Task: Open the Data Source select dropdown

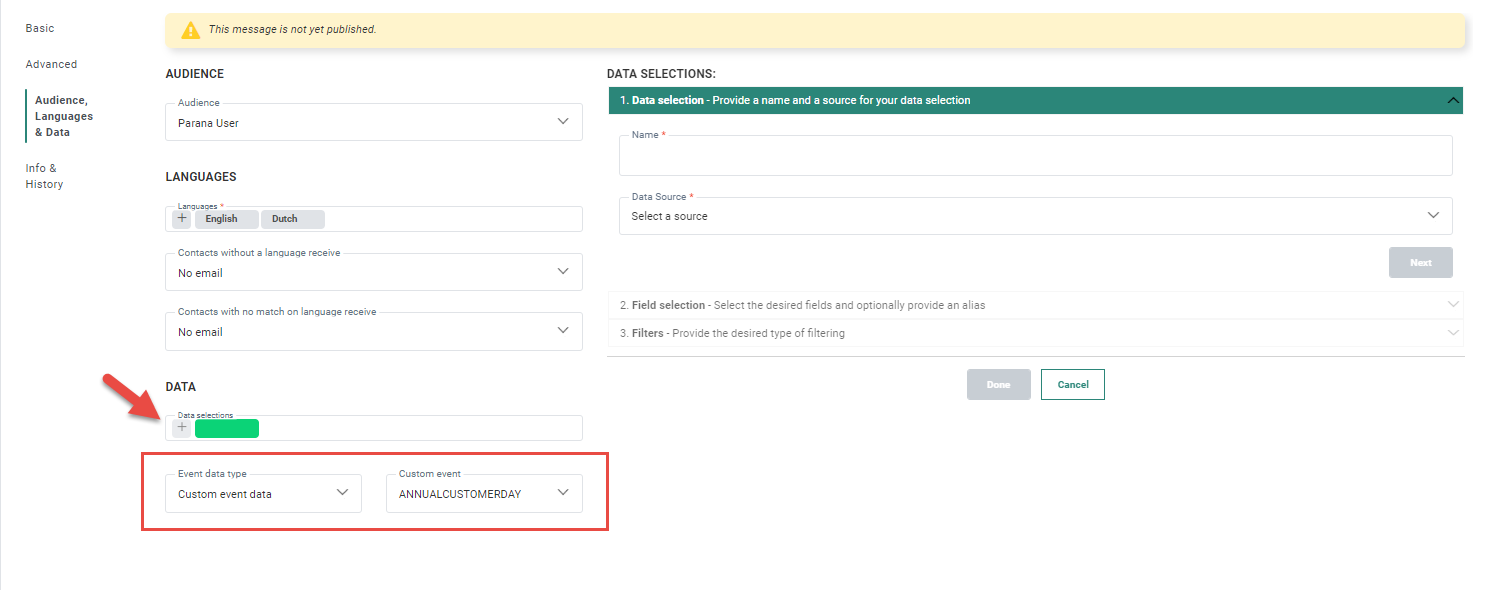Action: coord(1035,216)
